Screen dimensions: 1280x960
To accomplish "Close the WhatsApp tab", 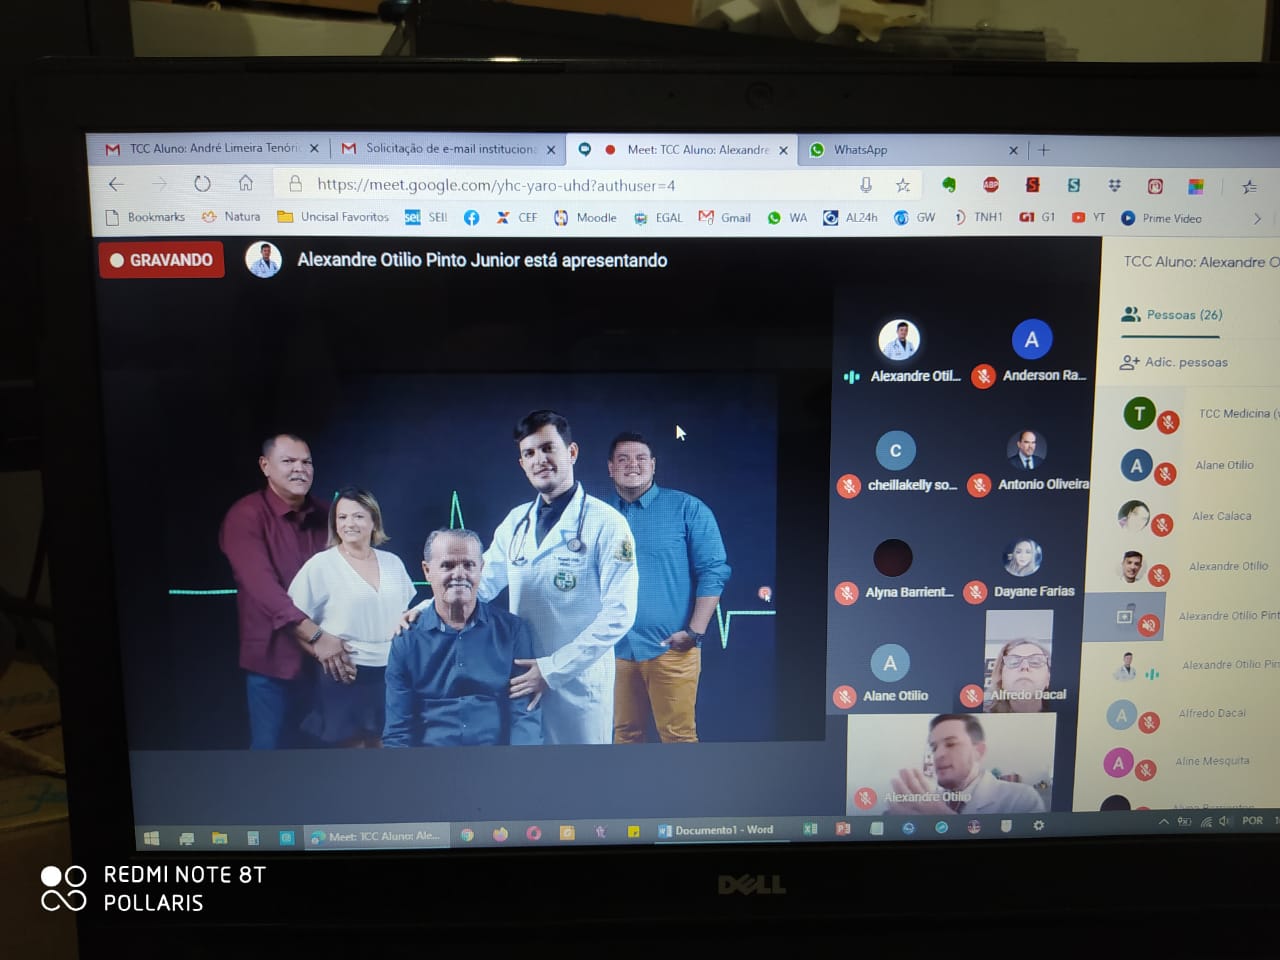I will (1013, 151).
